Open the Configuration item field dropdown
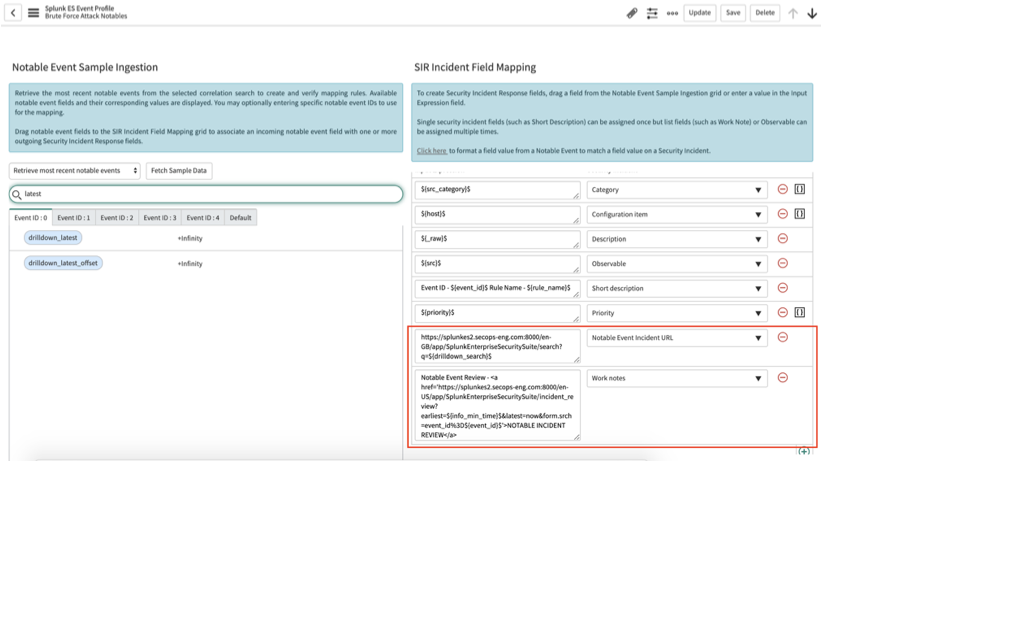The width and height of the screenshot is (1033, 622). click(677, 214)
